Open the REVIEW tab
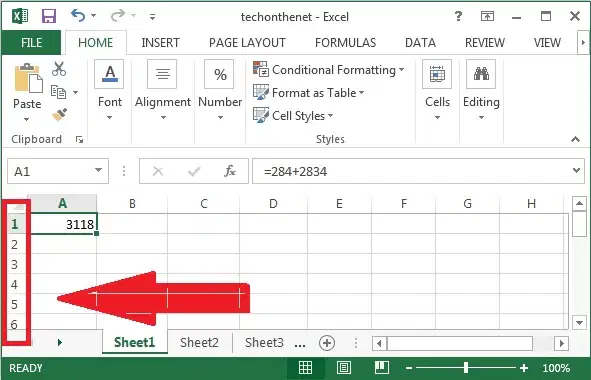 coord(485,43)
